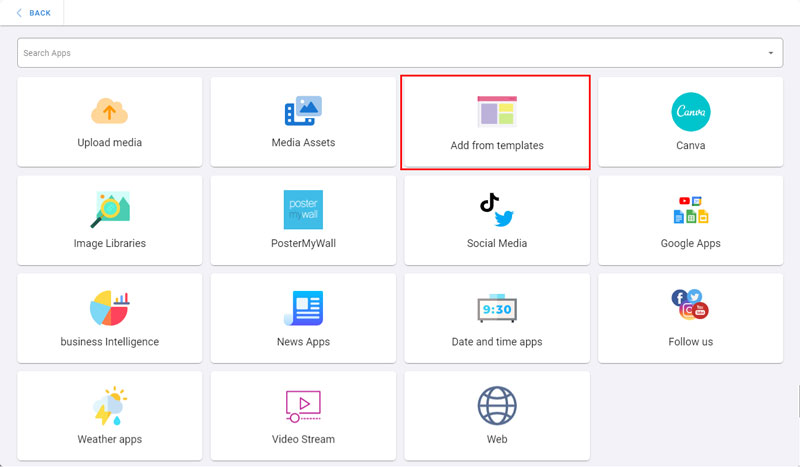Image resolution: width=800 pixels, height=467 pixels.
Task: Open the Google Apps icon cluster
Action: [x=690, y=210]
